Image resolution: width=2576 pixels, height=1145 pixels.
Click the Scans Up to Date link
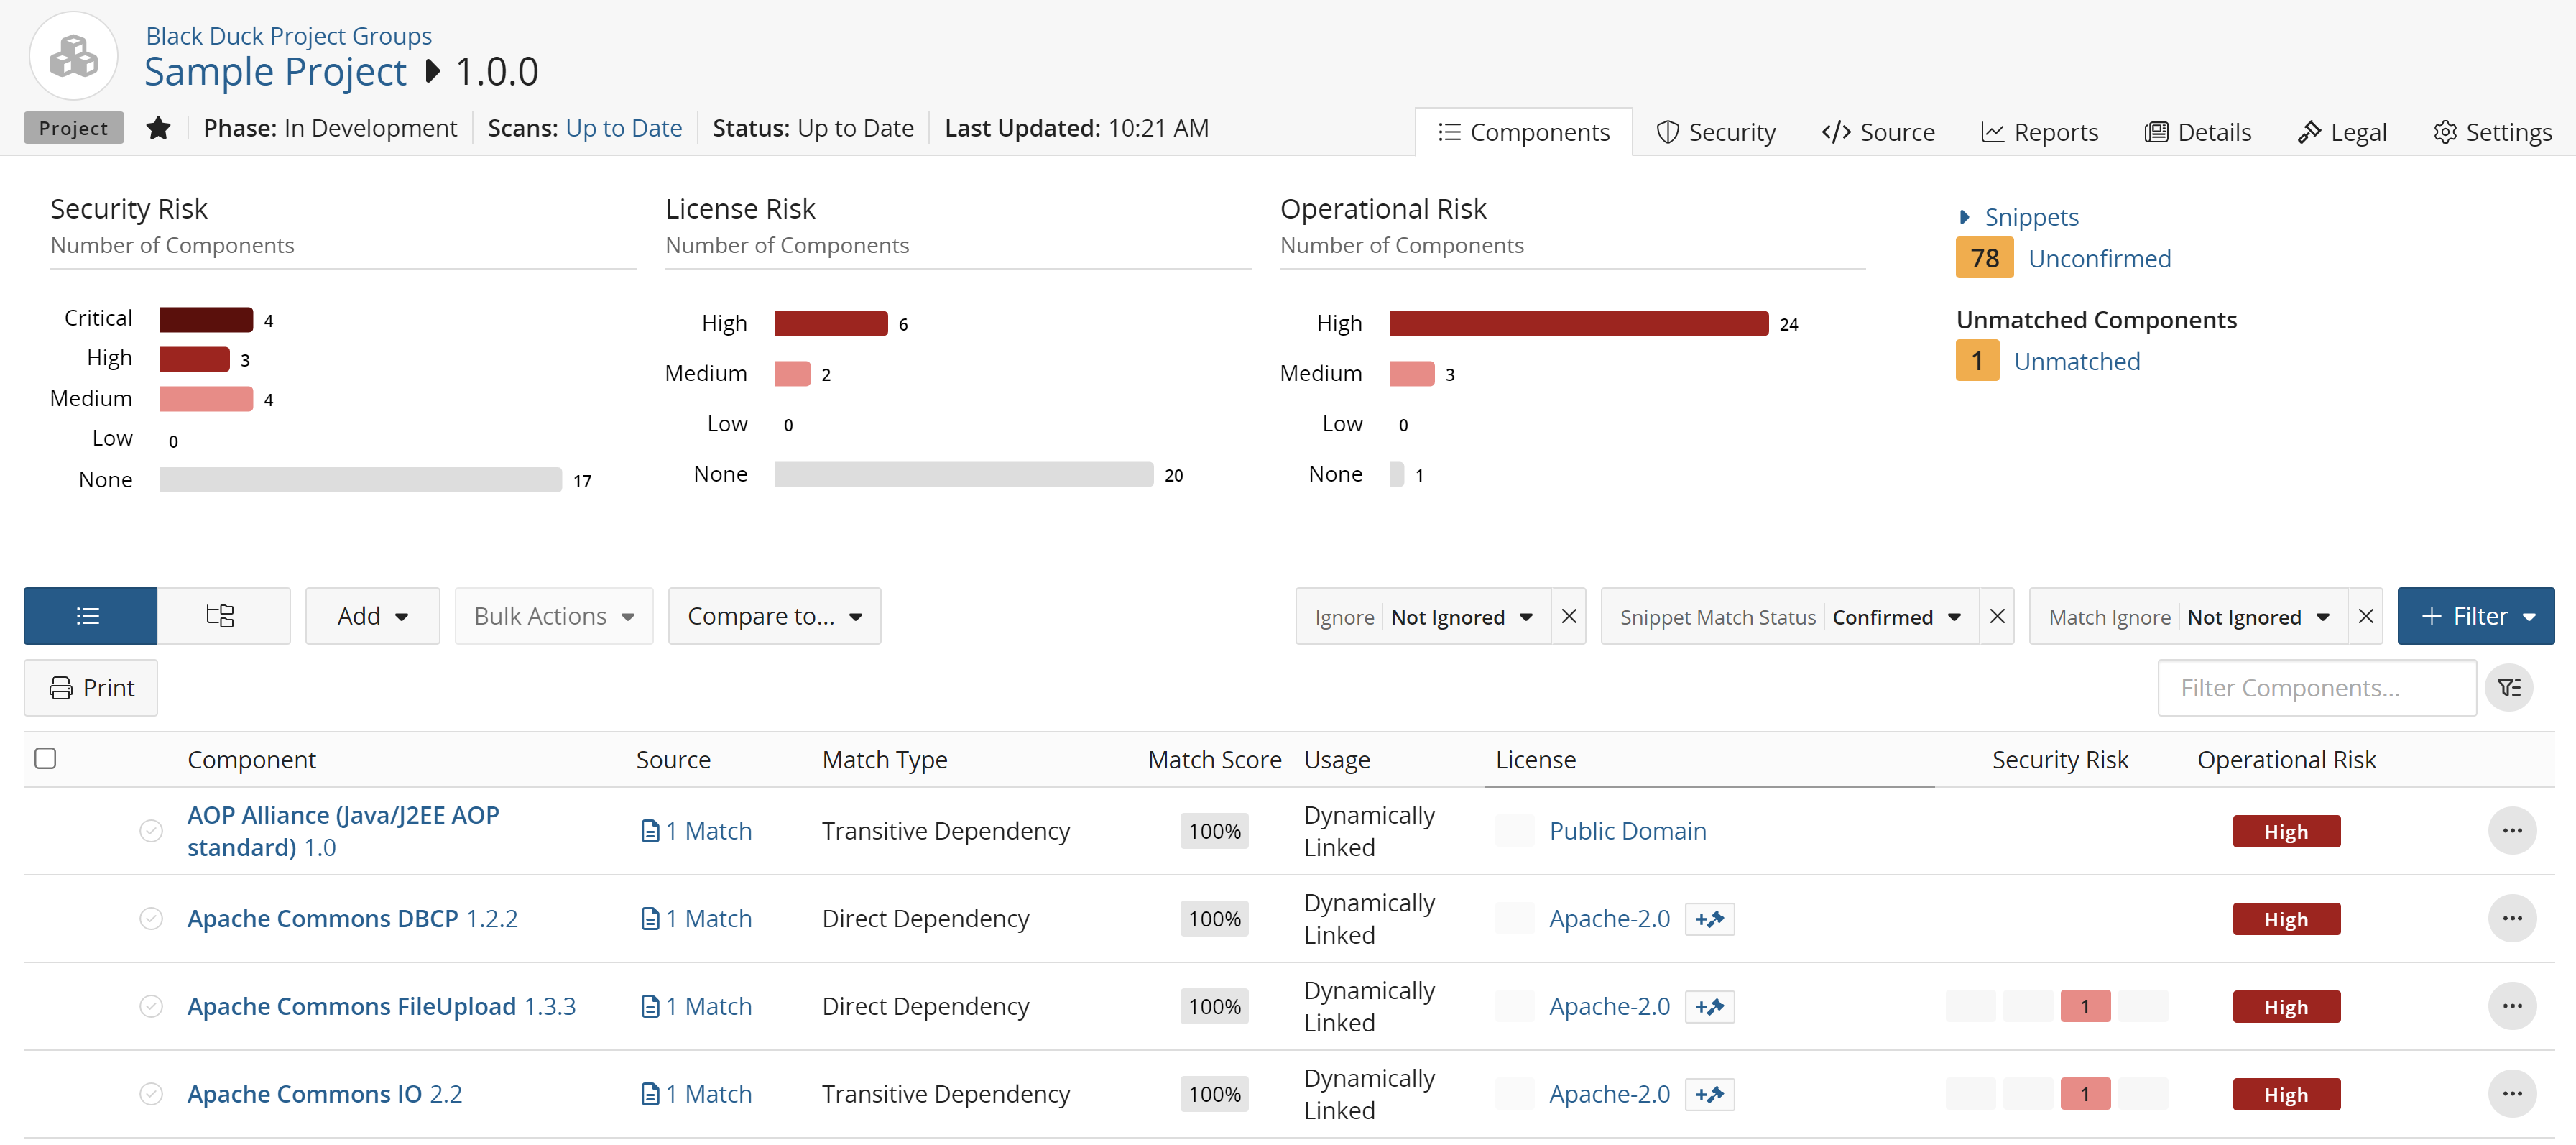(624, 128)
